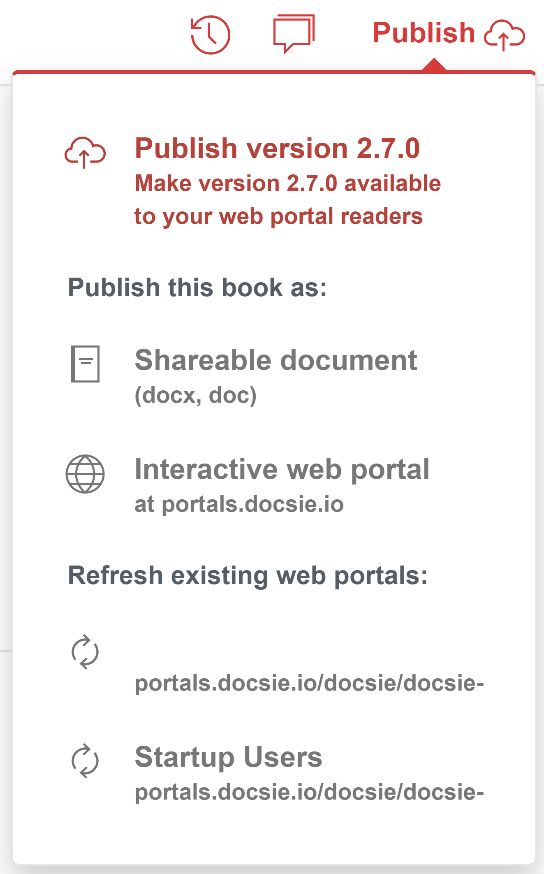Image resolution: width=544 pixels, height=874 pixels.
Task: Click the cloud icon next to Publish version 2.7.0
Action: pyautogui.click(x=85, y=152)
